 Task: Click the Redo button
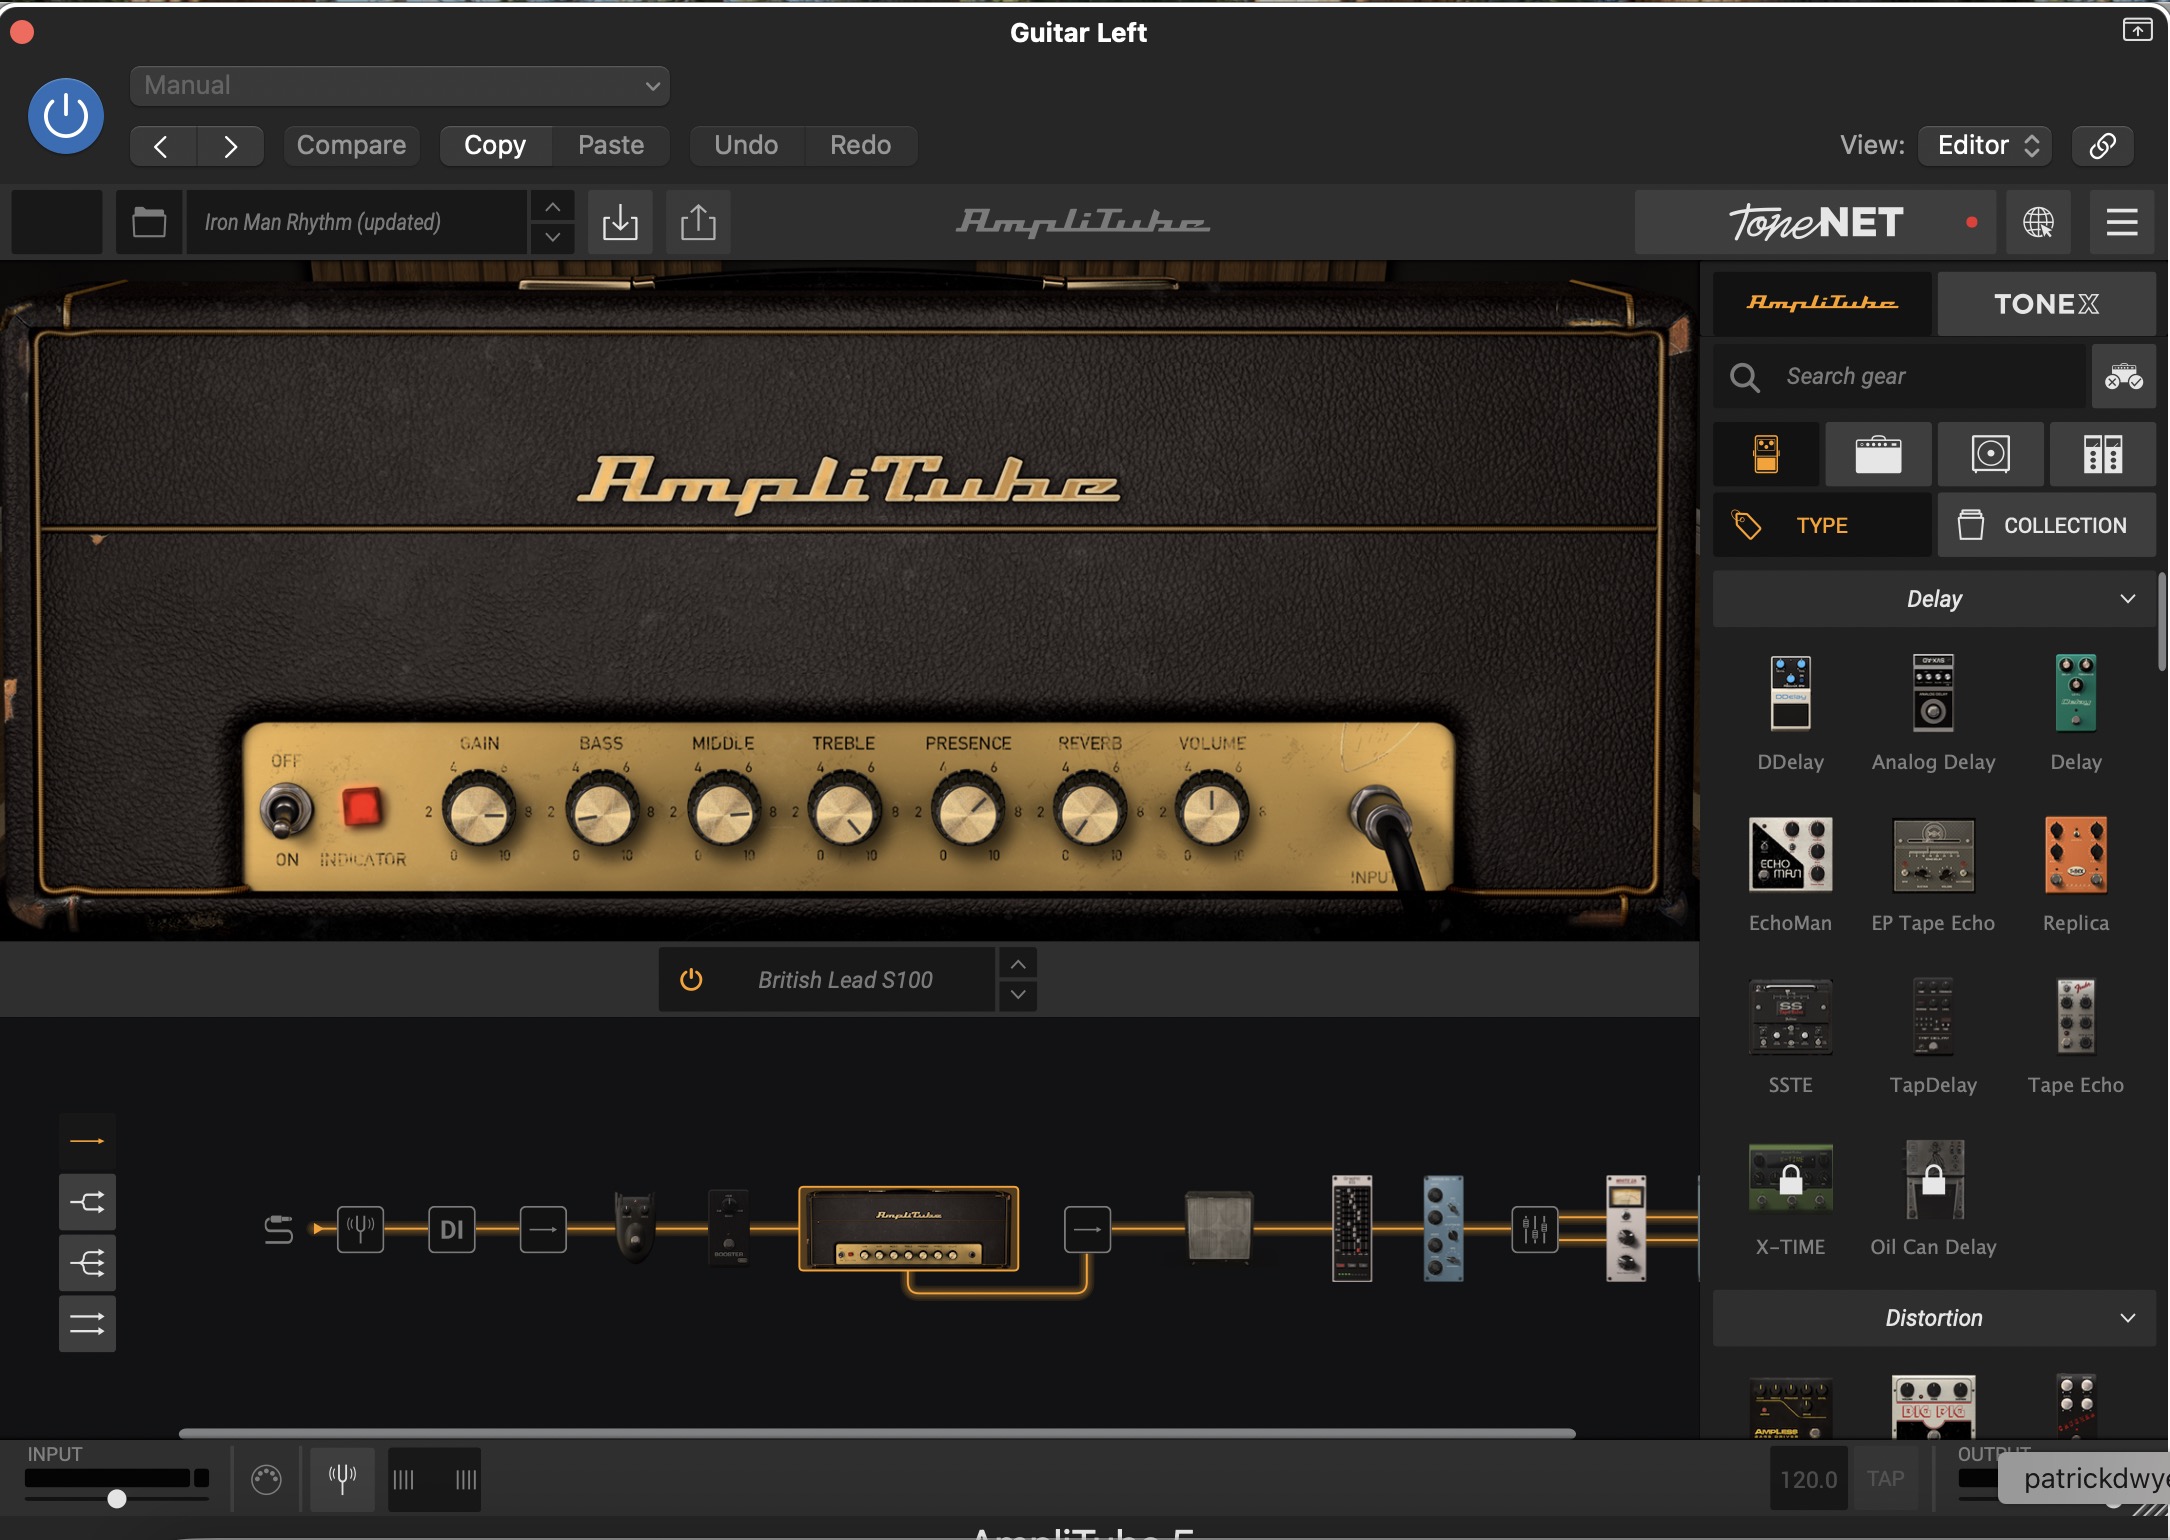tap(860, 146)
